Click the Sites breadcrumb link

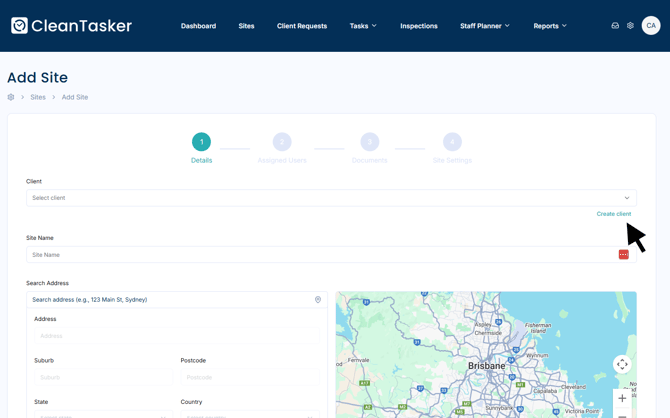(x=38, y=97)
